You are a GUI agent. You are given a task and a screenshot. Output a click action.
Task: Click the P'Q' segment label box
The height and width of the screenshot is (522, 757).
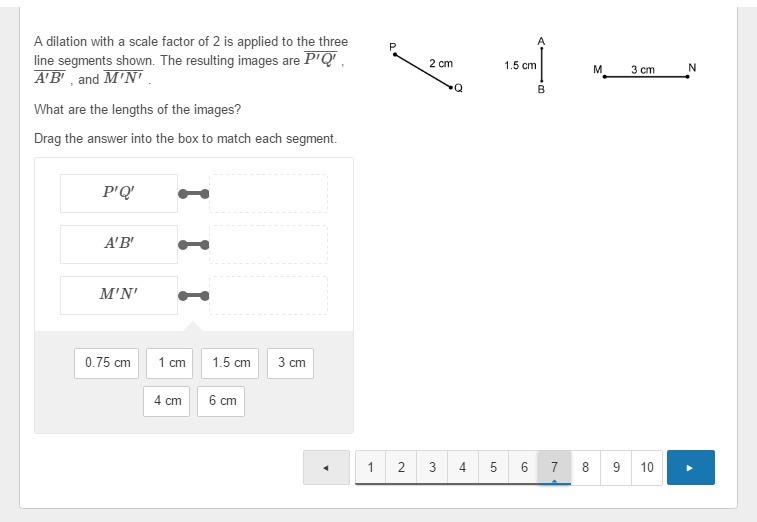point(119,193)
